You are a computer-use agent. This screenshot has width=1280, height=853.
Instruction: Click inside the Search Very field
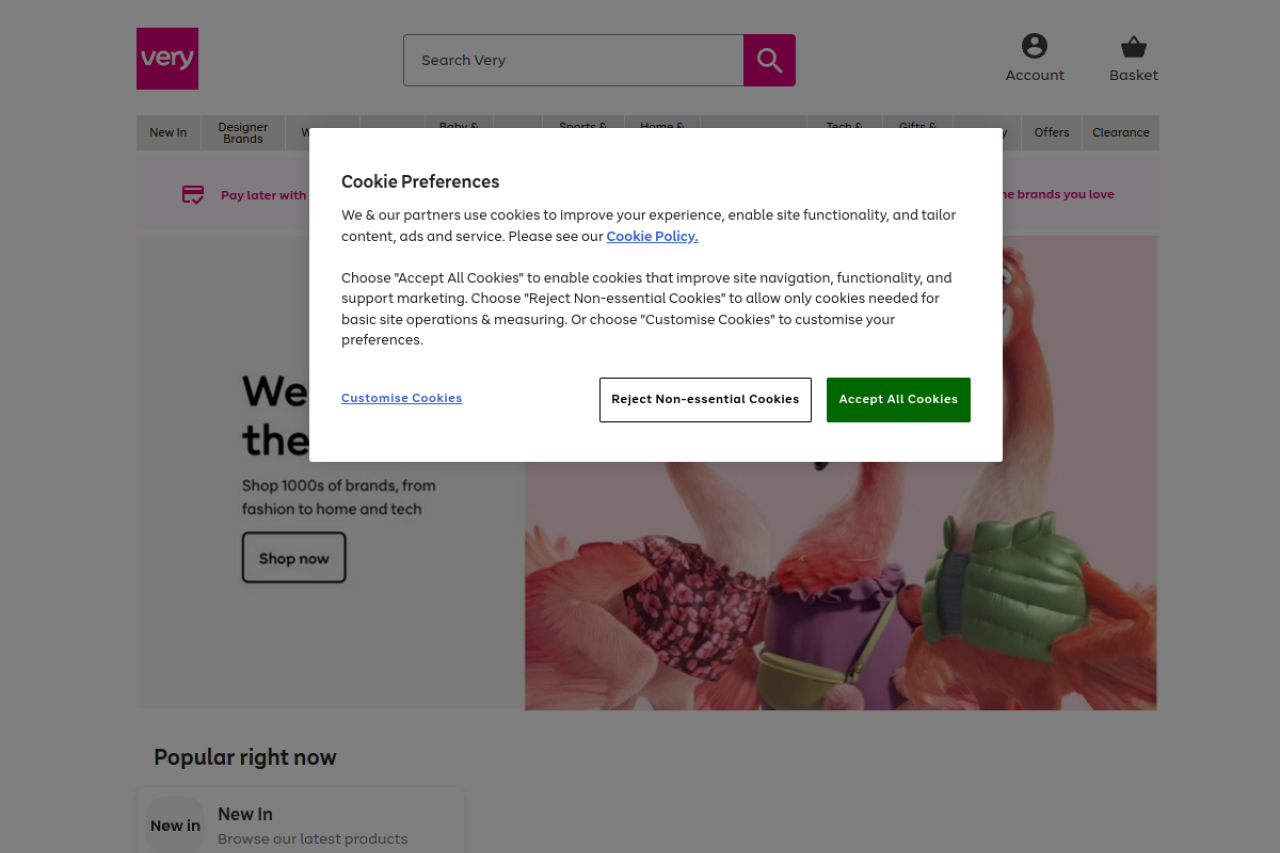pyautogui.click(x=573, y=60)
